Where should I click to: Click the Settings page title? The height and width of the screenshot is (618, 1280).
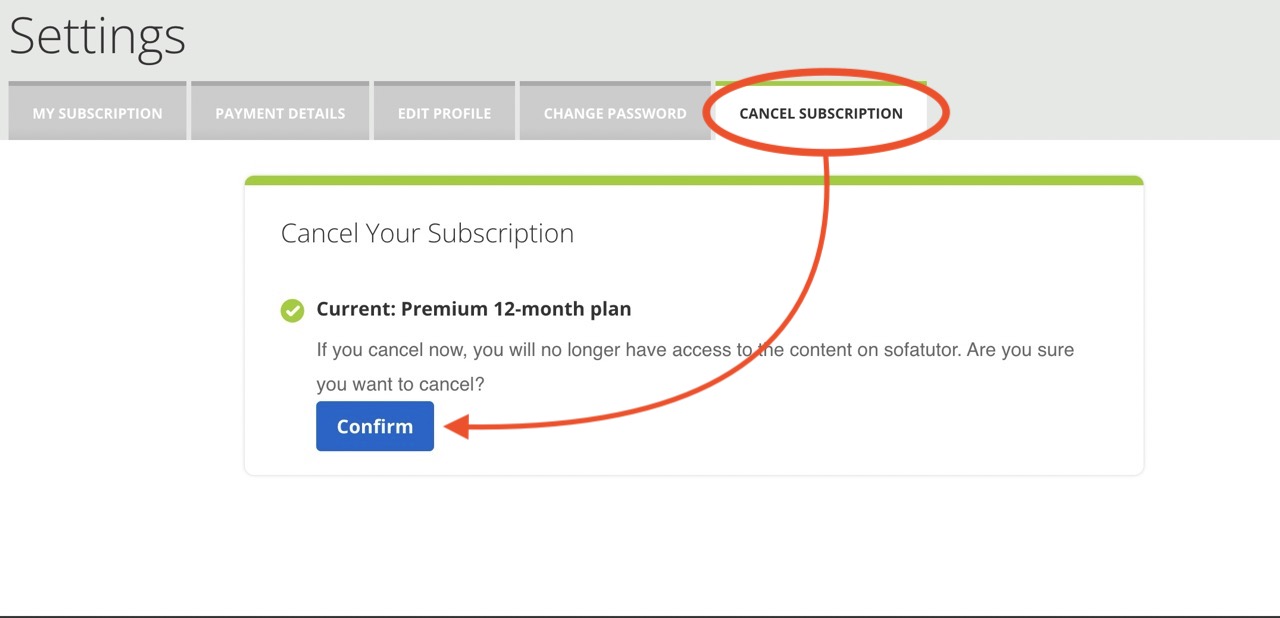click(97, 37)
